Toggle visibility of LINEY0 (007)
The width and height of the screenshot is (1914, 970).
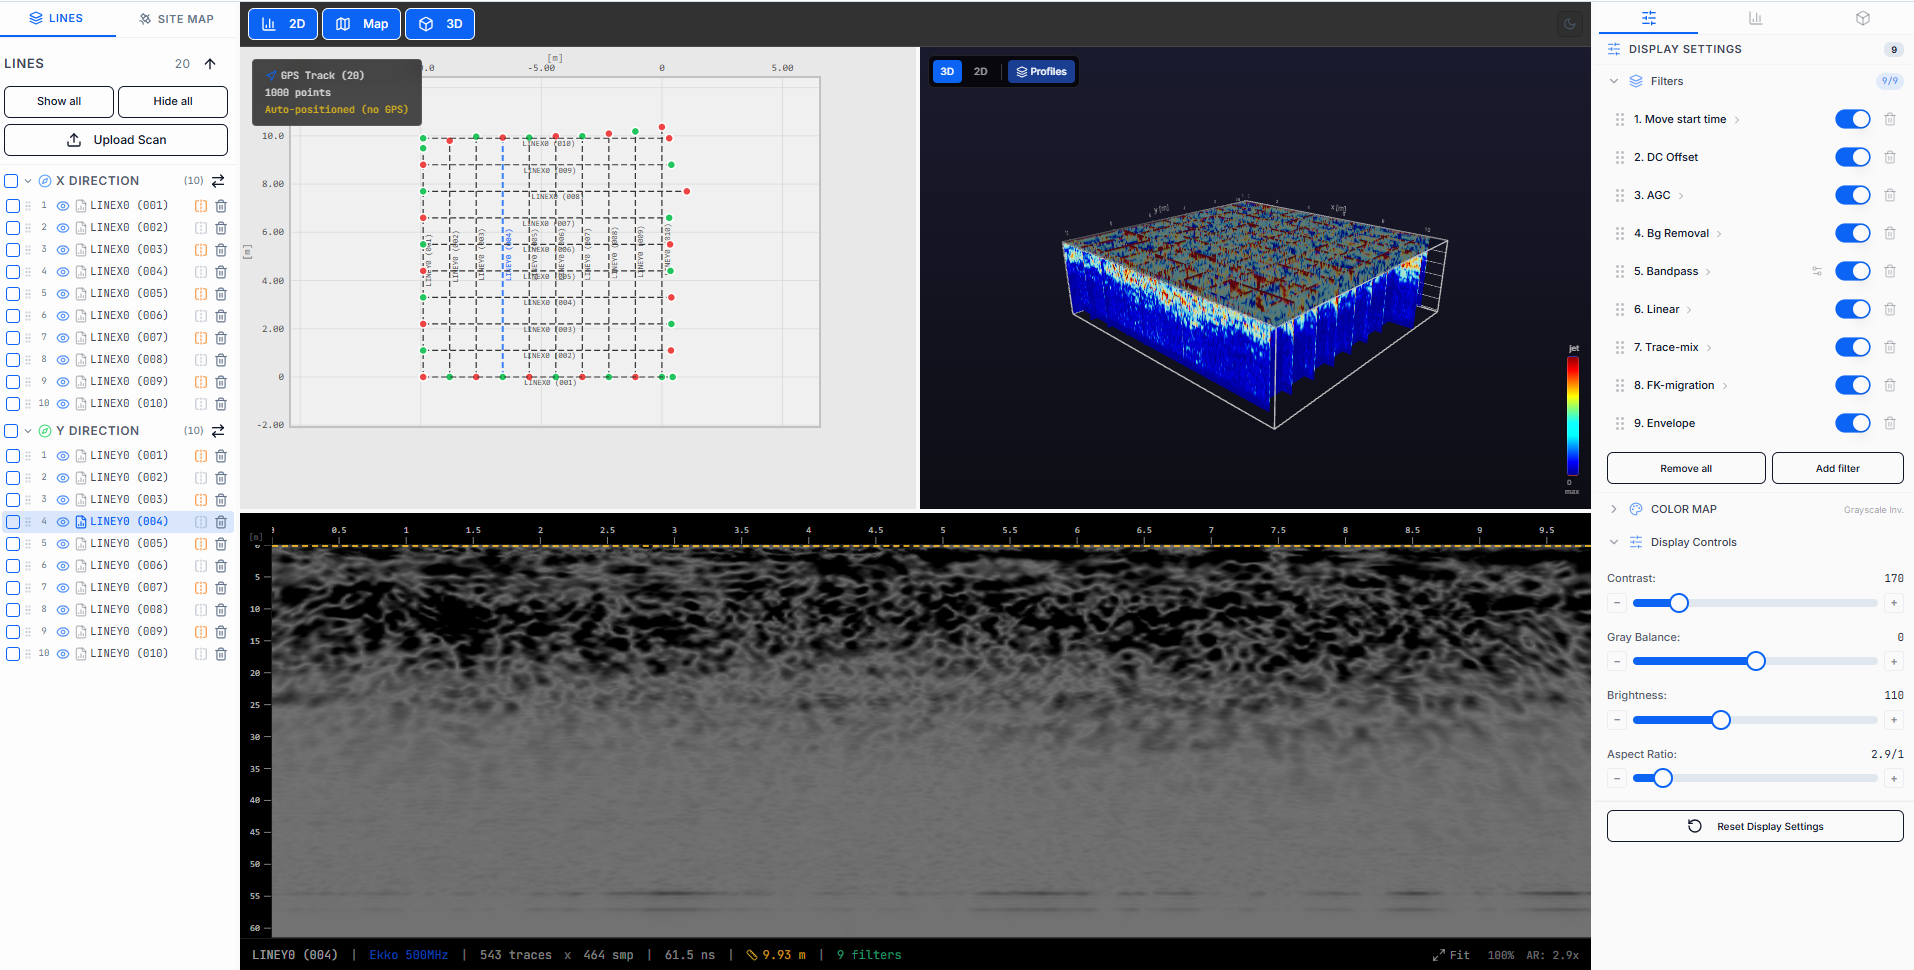[x=63, y=588]
